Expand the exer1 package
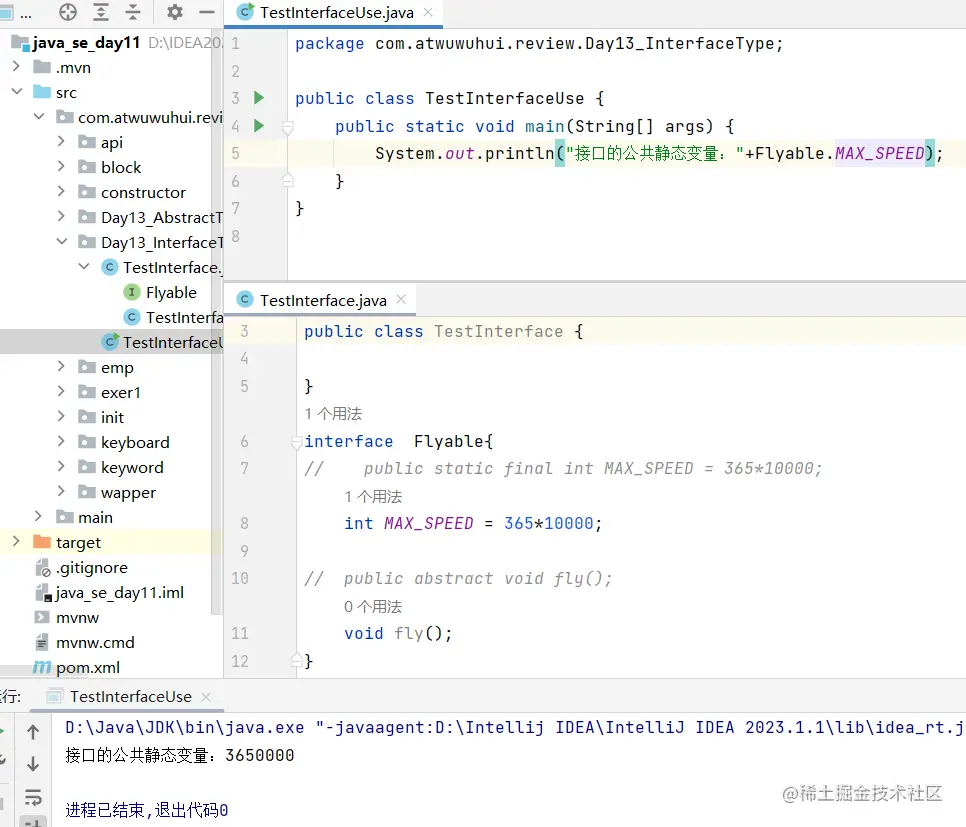966x827 pixels. click(x=61, y=391)
